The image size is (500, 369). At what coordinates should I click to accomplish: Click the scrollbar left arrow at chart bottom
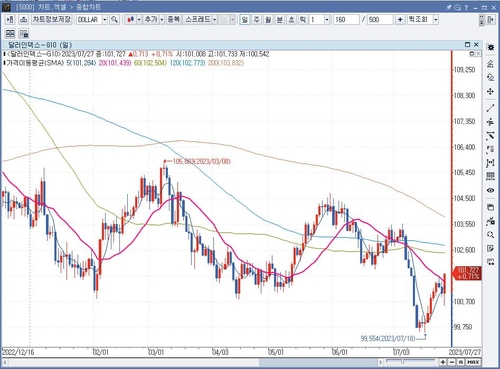(x=5, y=362)
